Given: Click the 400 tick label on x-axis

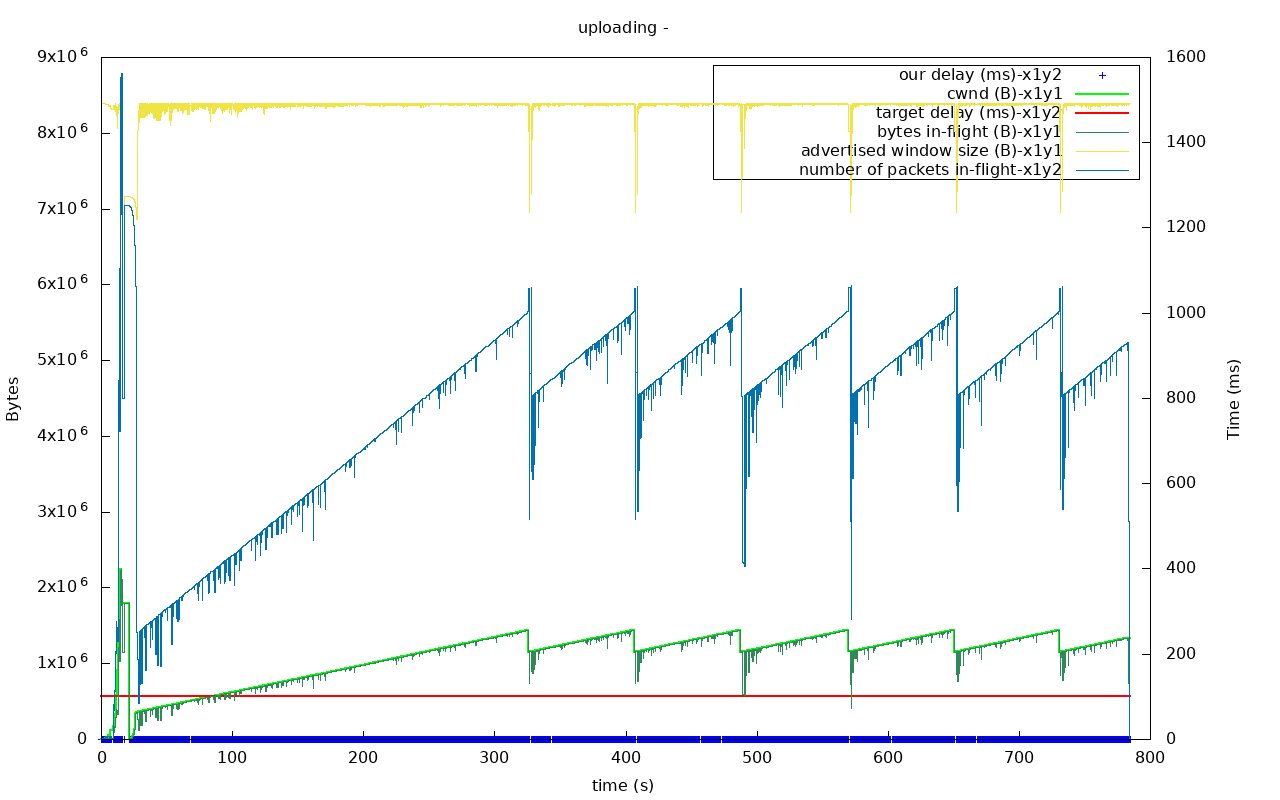Looking at the screenshot, I should pos(625,758).
